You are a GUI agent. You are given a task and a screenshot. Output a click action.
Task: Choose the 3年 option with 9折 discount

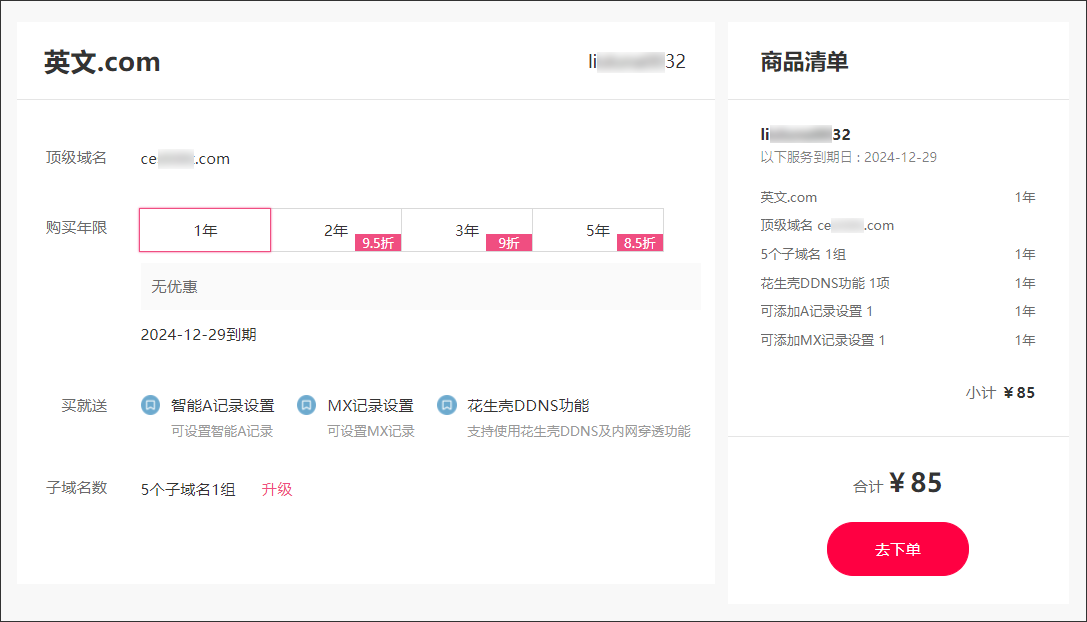[x=467, y=230]
